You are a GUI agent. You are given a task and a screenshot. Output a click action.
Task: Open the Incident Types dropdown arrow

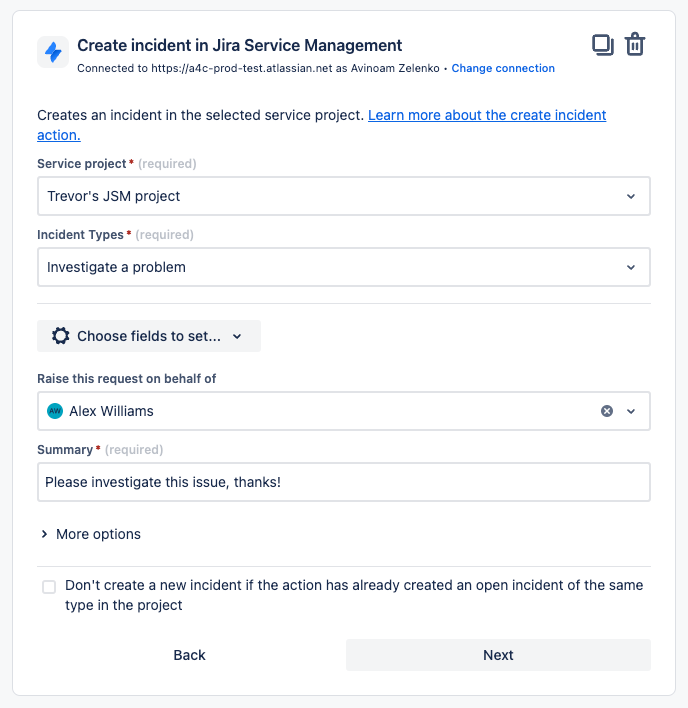tap(631, 267)
